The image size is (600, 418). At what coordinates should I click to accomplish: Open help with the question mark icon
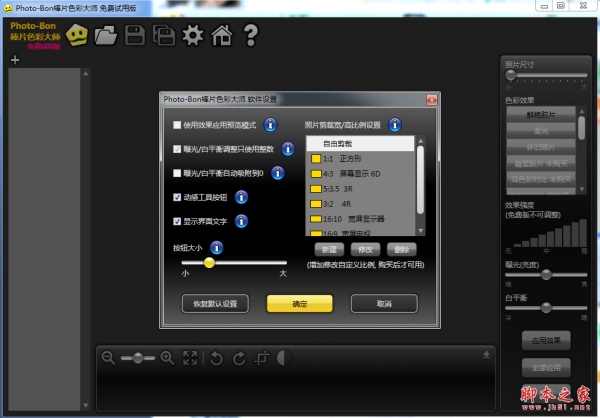(x=251, y=36)
